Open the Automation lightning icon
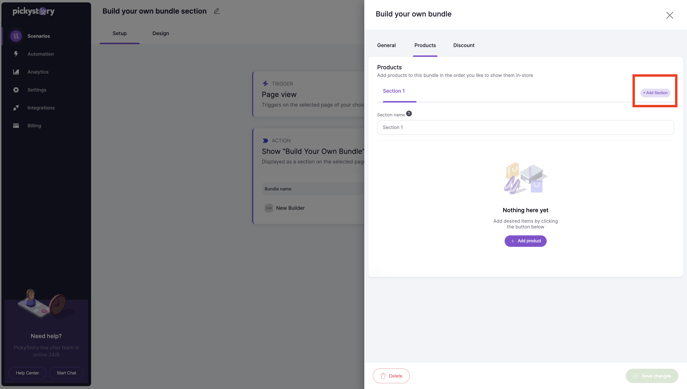Screen dimensions: 687x389 point(16,54)
